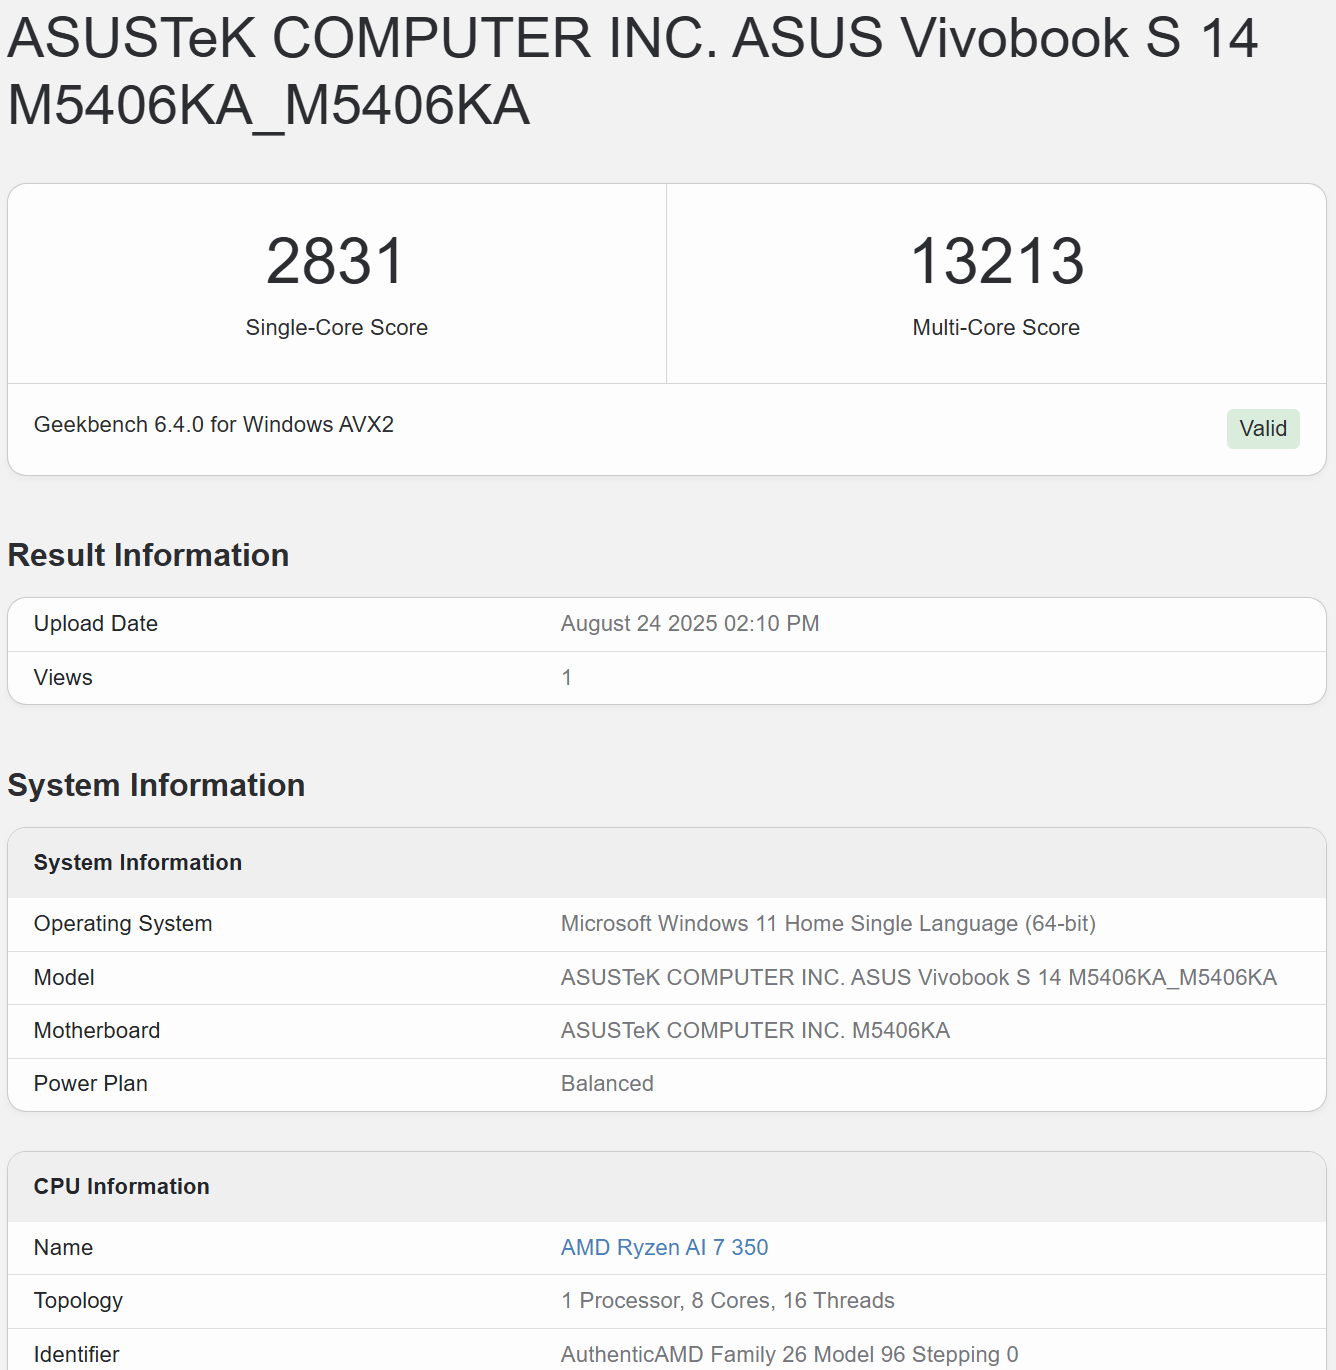1336x1370 pixels.
Task: Open the AMD Ryzen AI 7 350 link
Action: 664,1247
